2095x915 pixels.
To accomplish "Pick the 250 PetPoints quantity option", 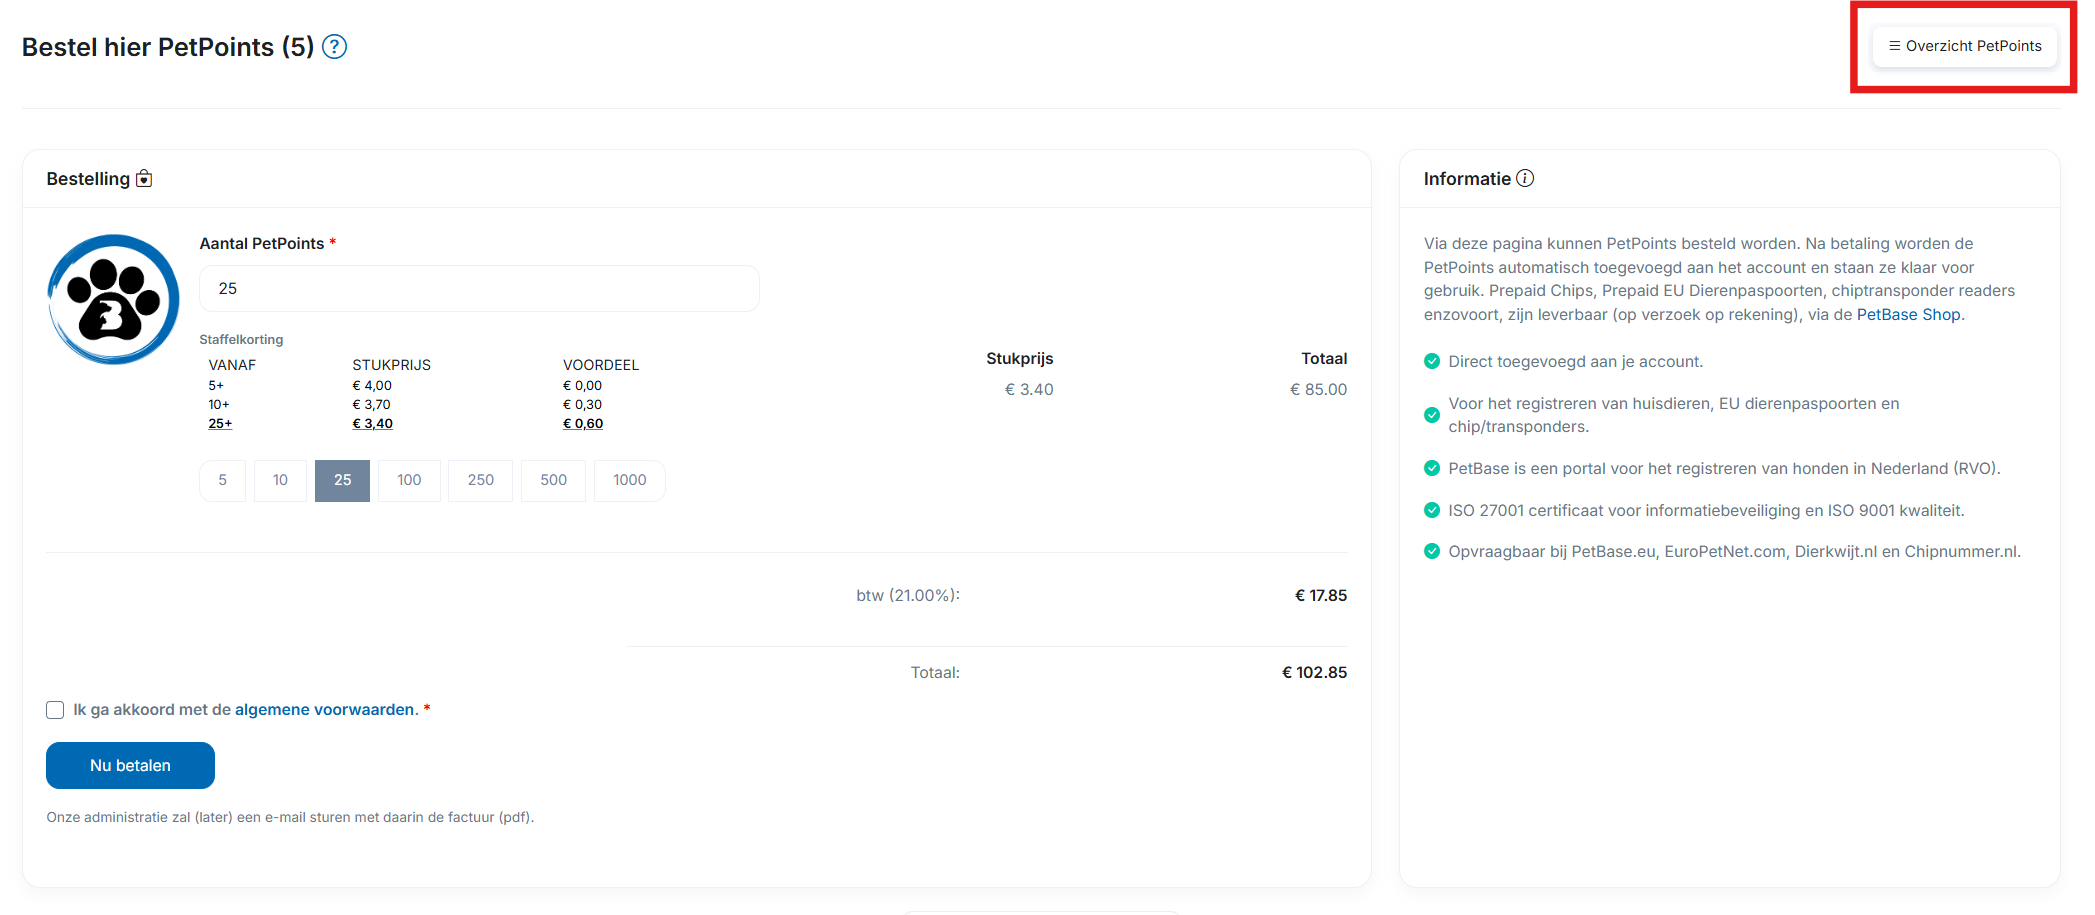I will [481, 481].
